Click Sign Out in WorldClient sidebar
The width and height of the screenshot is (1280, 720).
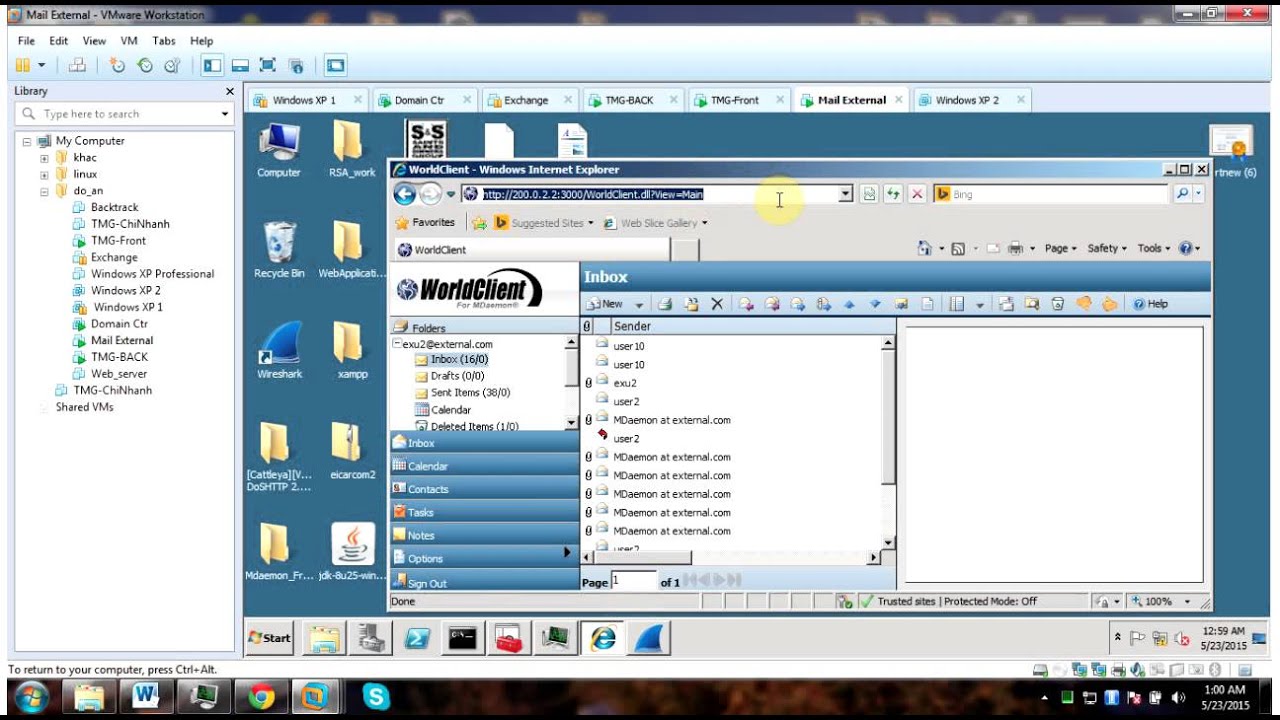[x=427, y=583]
